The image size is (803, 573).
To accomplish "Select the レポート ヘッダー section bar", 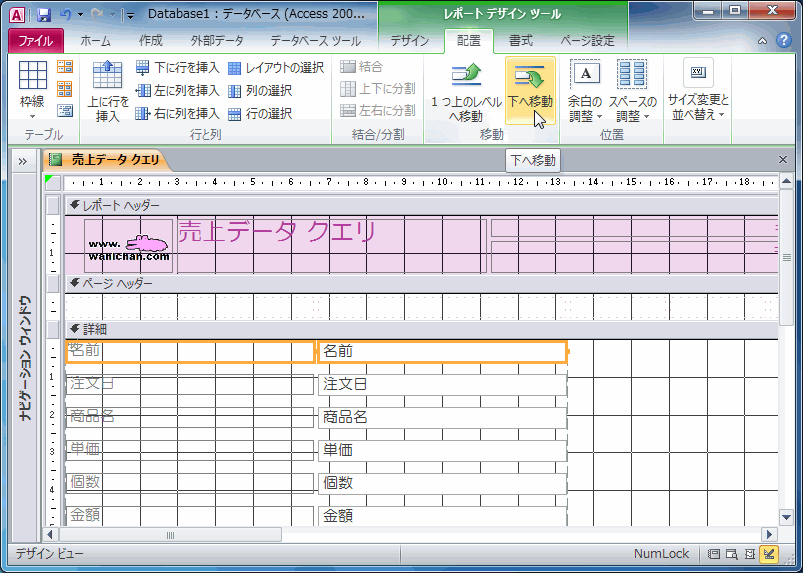I will 421,206.
